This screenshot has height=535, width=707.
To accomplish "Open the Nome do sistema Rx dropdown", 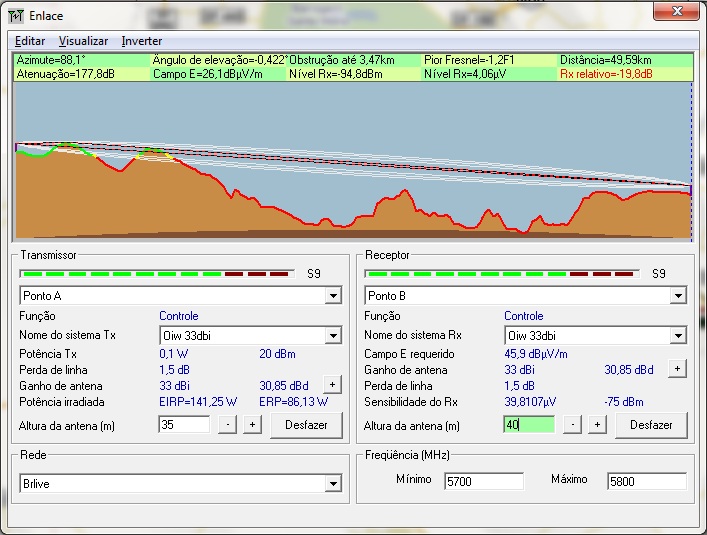I will pos(678,336).
